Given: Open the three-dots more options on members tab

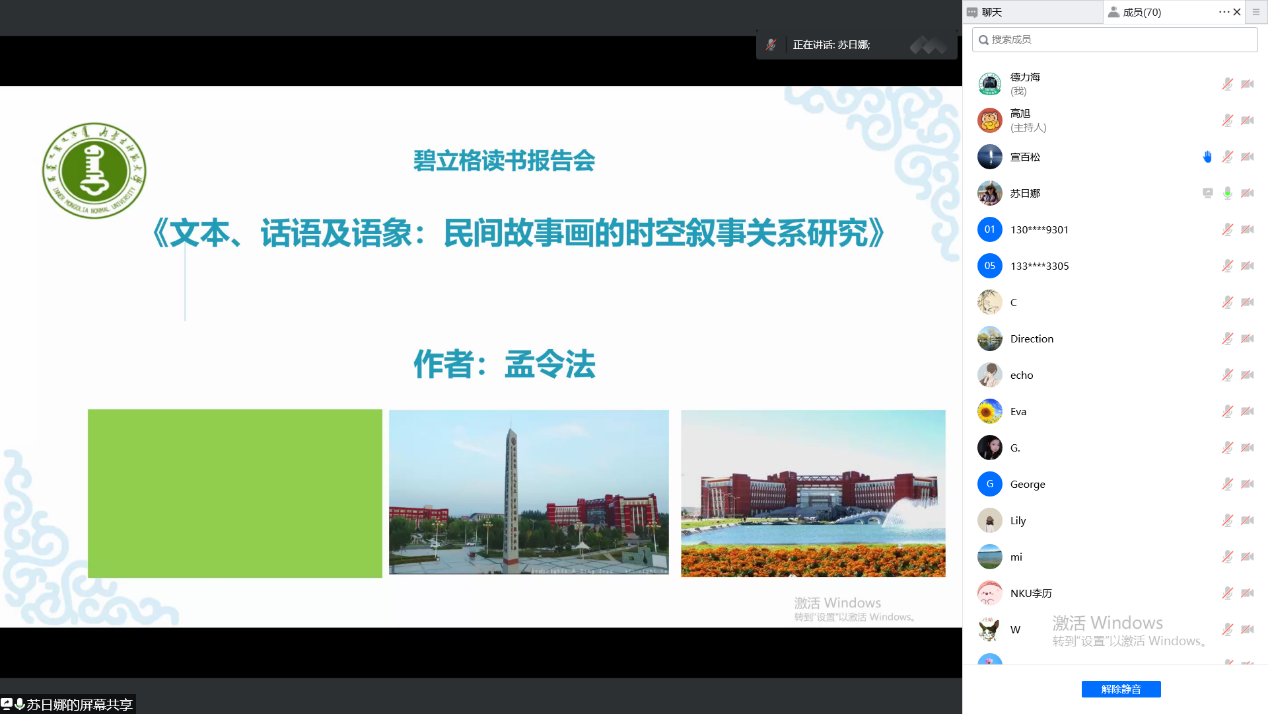Looking at the screenshot, I should pyautogui.click(x=1224, y=12).
